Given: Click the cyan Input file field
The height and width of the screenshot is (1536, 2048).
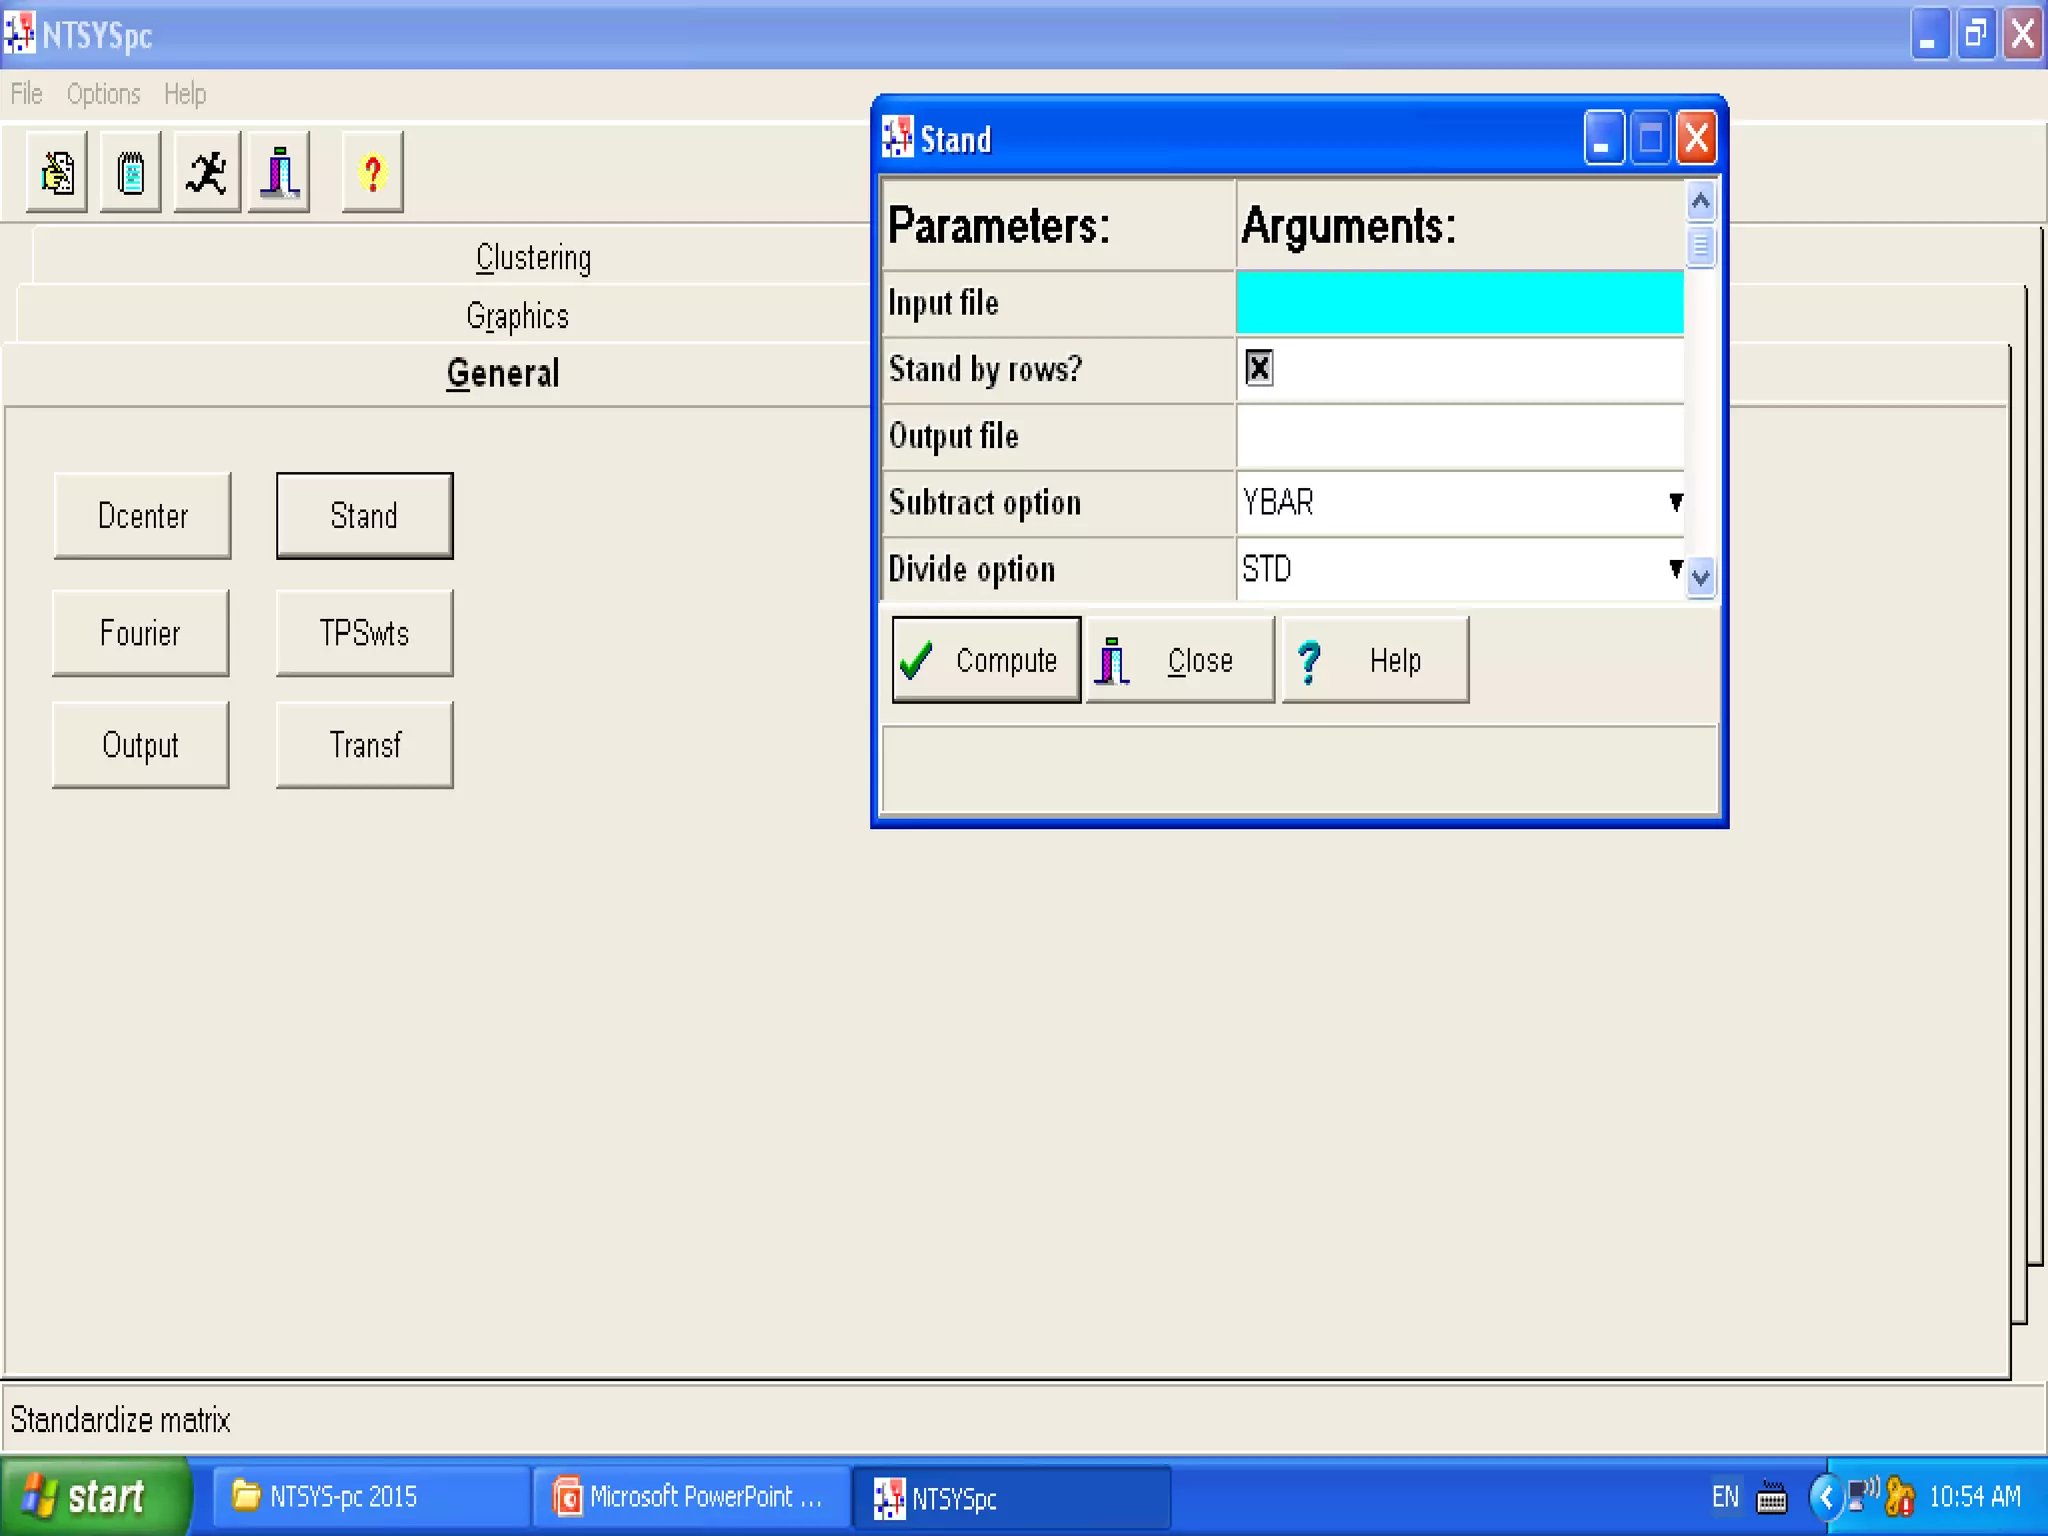Looking at the screenshot, I should (x=1459, y=302).
